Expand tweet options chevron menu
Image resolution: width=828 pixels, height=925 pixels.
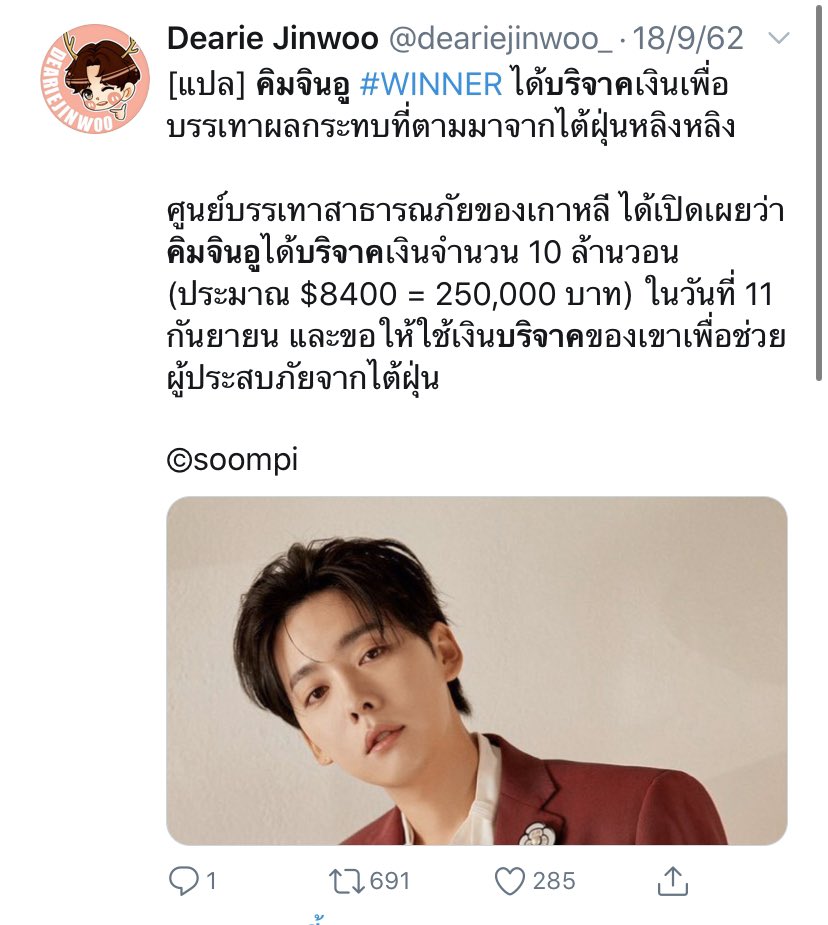(x=779, y=38)
